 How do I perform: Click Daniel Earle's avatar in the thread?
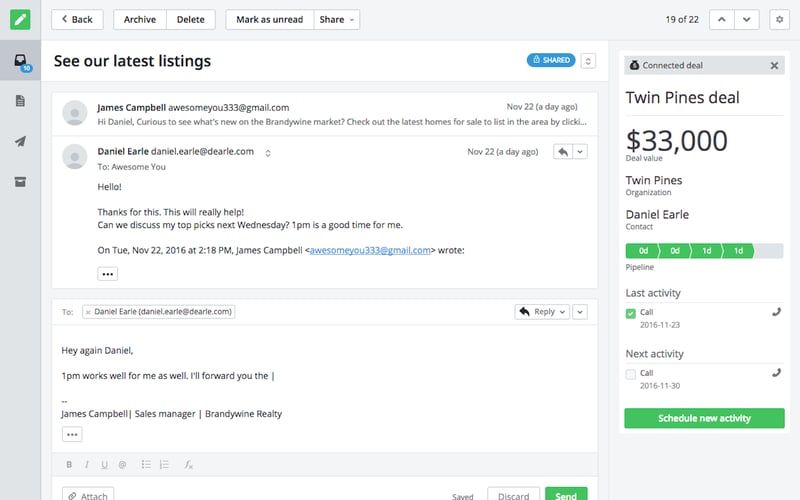[74, 157]
